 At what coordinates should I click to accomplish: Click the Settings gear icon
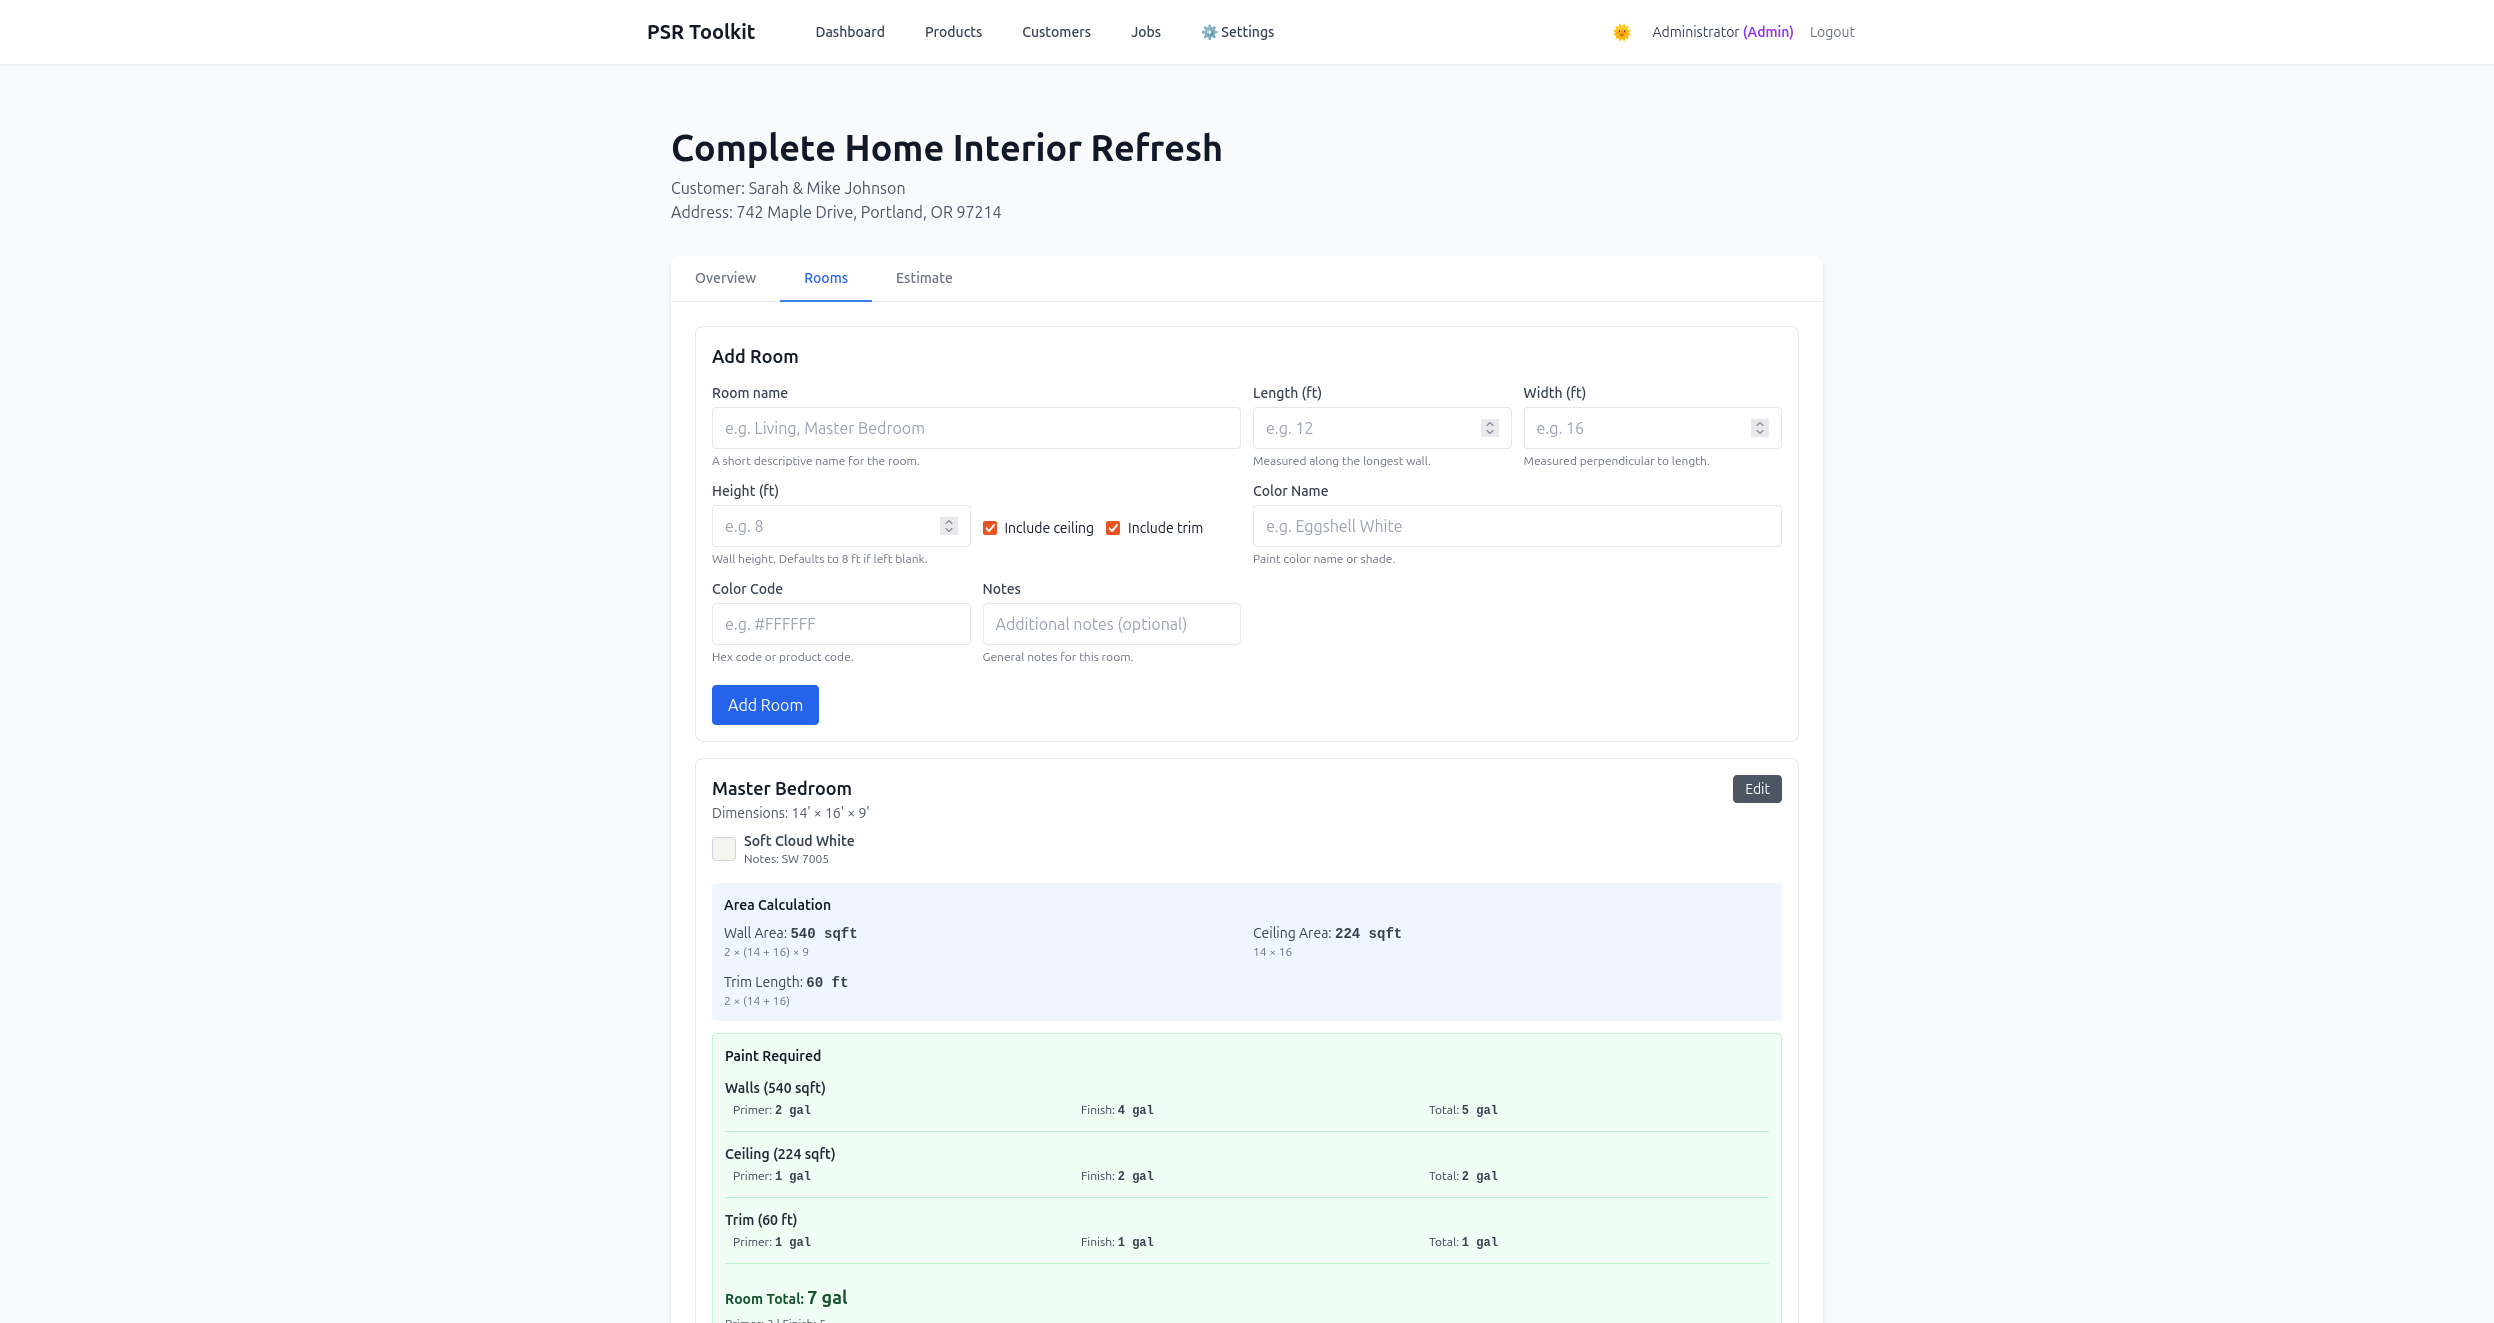coord(1209,32)
